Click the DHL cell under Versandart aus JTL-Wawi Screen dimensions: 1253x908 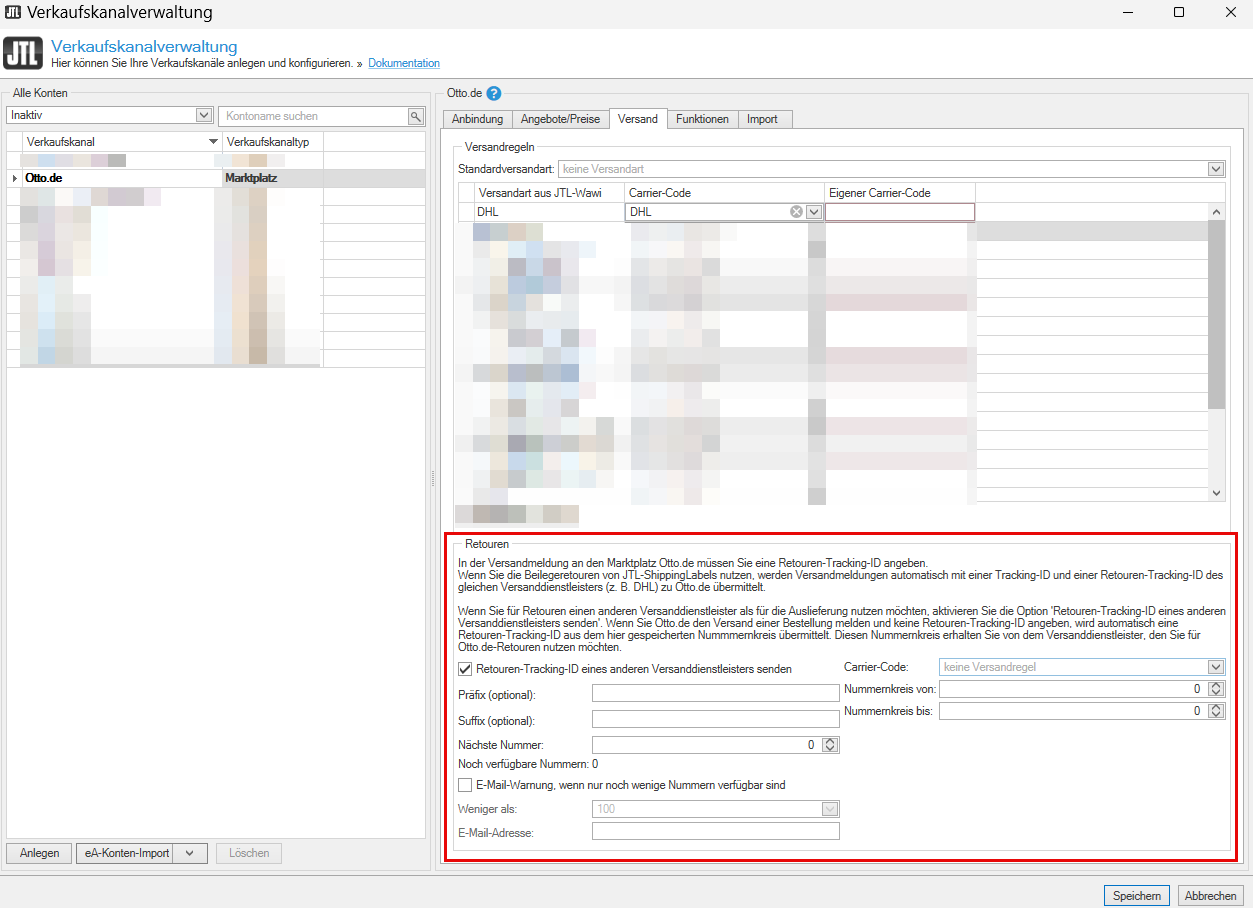point(549,212)
